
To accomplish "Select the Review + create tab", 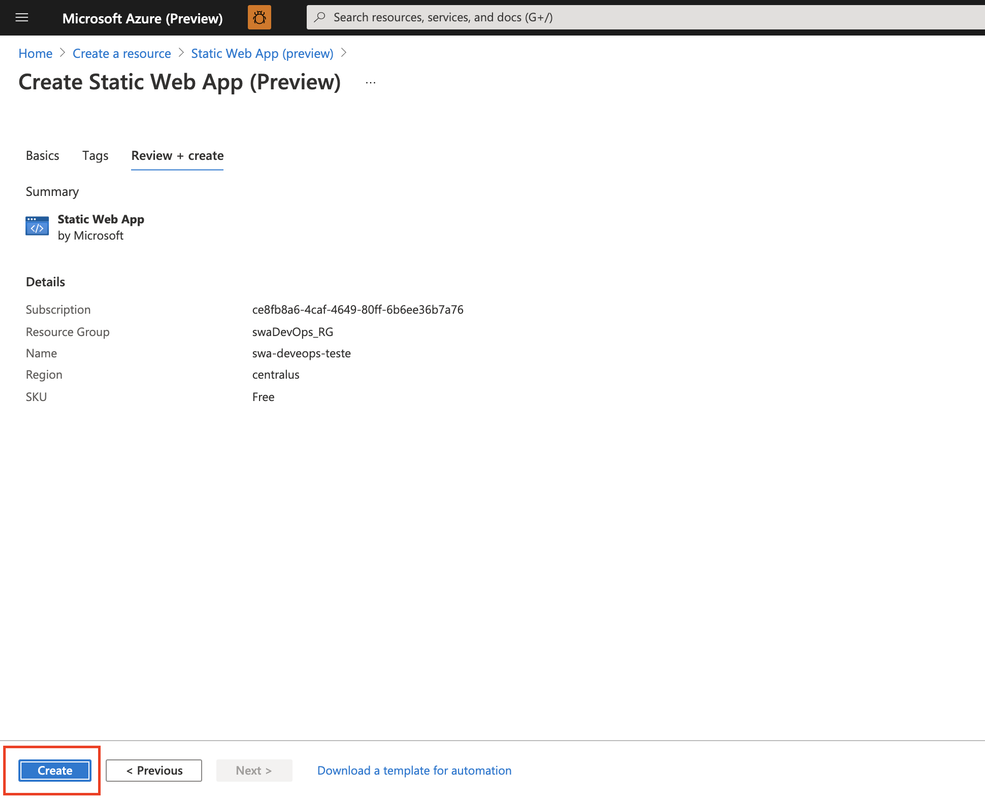I will coord(177,156).
